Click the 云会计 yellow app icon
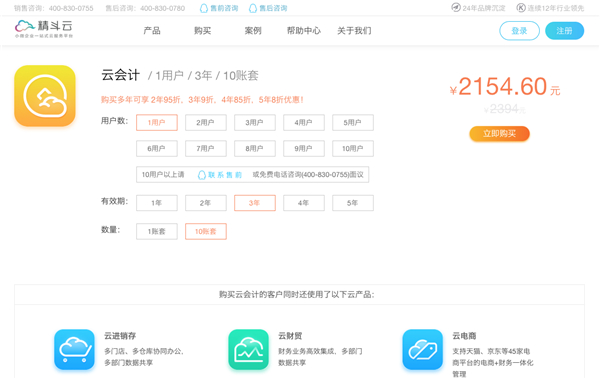Screen dimensions: 600x379 tap(45, 96)
